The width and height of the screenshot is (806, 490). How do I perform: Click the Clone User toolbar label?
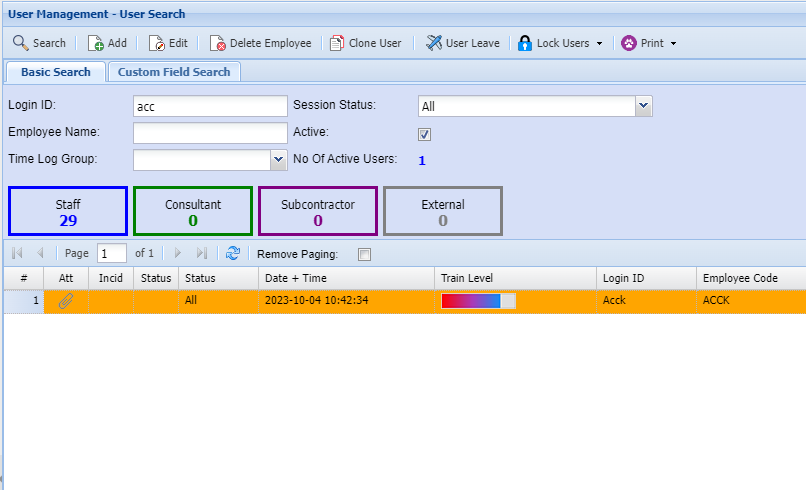(375, 43)
